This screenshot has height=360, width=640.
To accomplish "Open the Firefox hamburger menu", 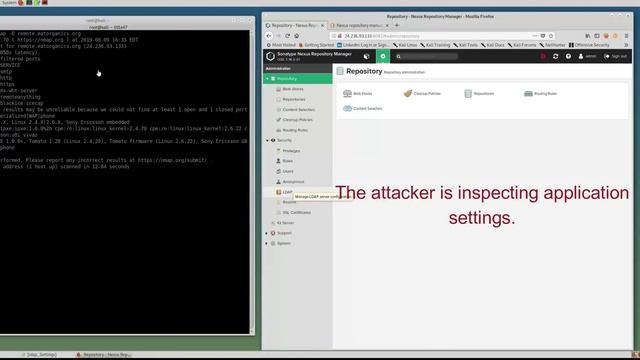I will tap(626, 36).
